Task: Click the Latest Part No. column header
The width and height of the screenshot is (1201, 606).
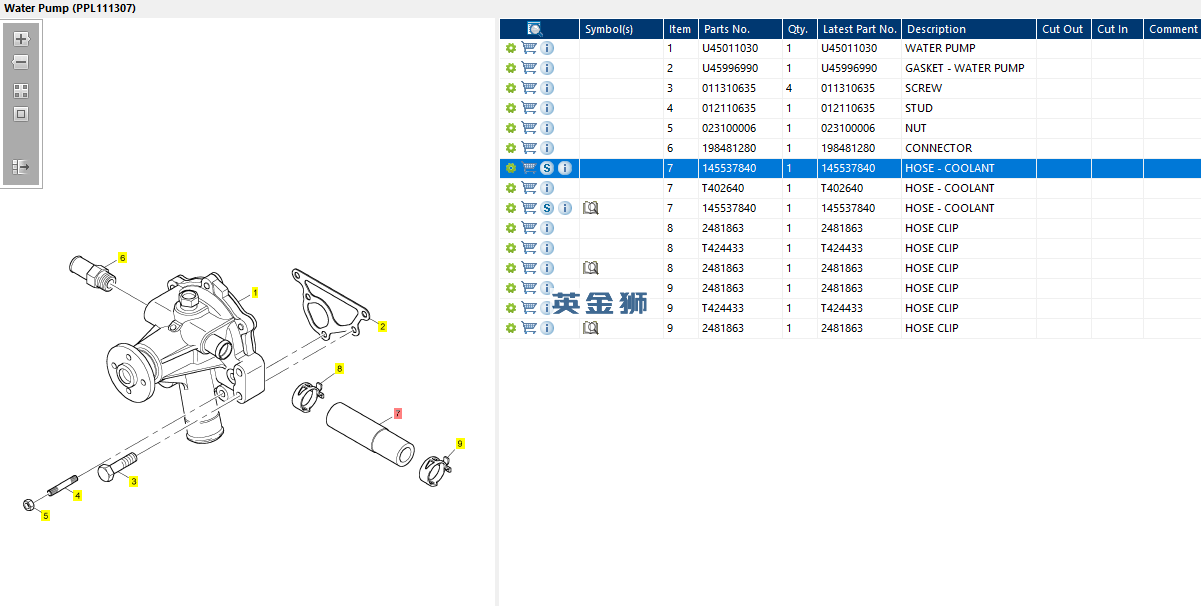Action: click(859, 29)
